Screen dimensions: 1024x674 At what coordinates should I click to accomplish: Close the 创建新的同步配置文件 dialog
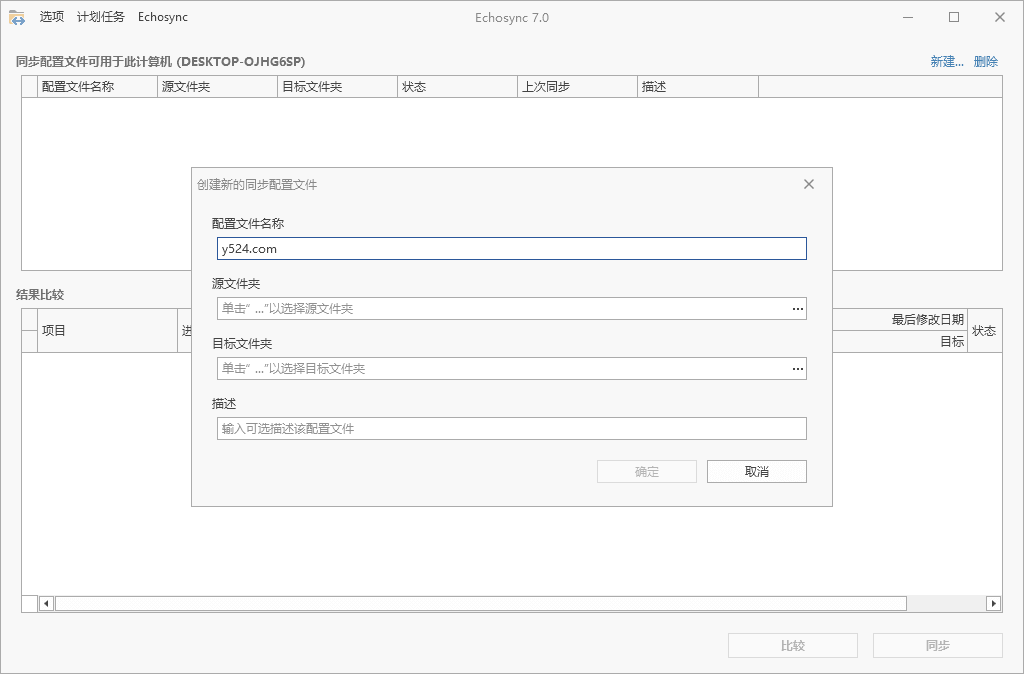tap(808, 184)
